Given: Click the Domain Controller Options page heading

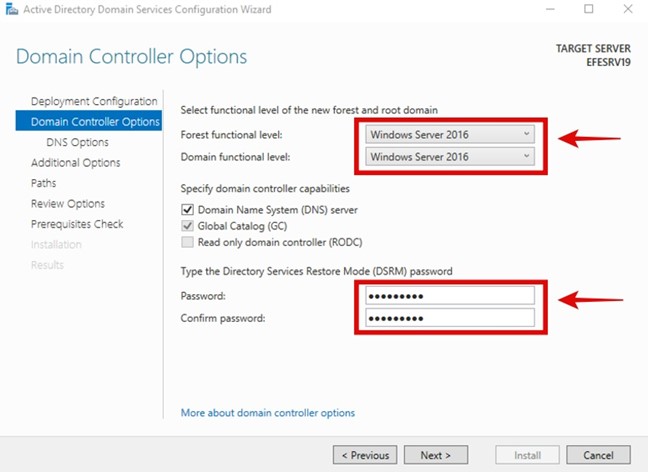Looking at the screenshot, I should point(131,57).
